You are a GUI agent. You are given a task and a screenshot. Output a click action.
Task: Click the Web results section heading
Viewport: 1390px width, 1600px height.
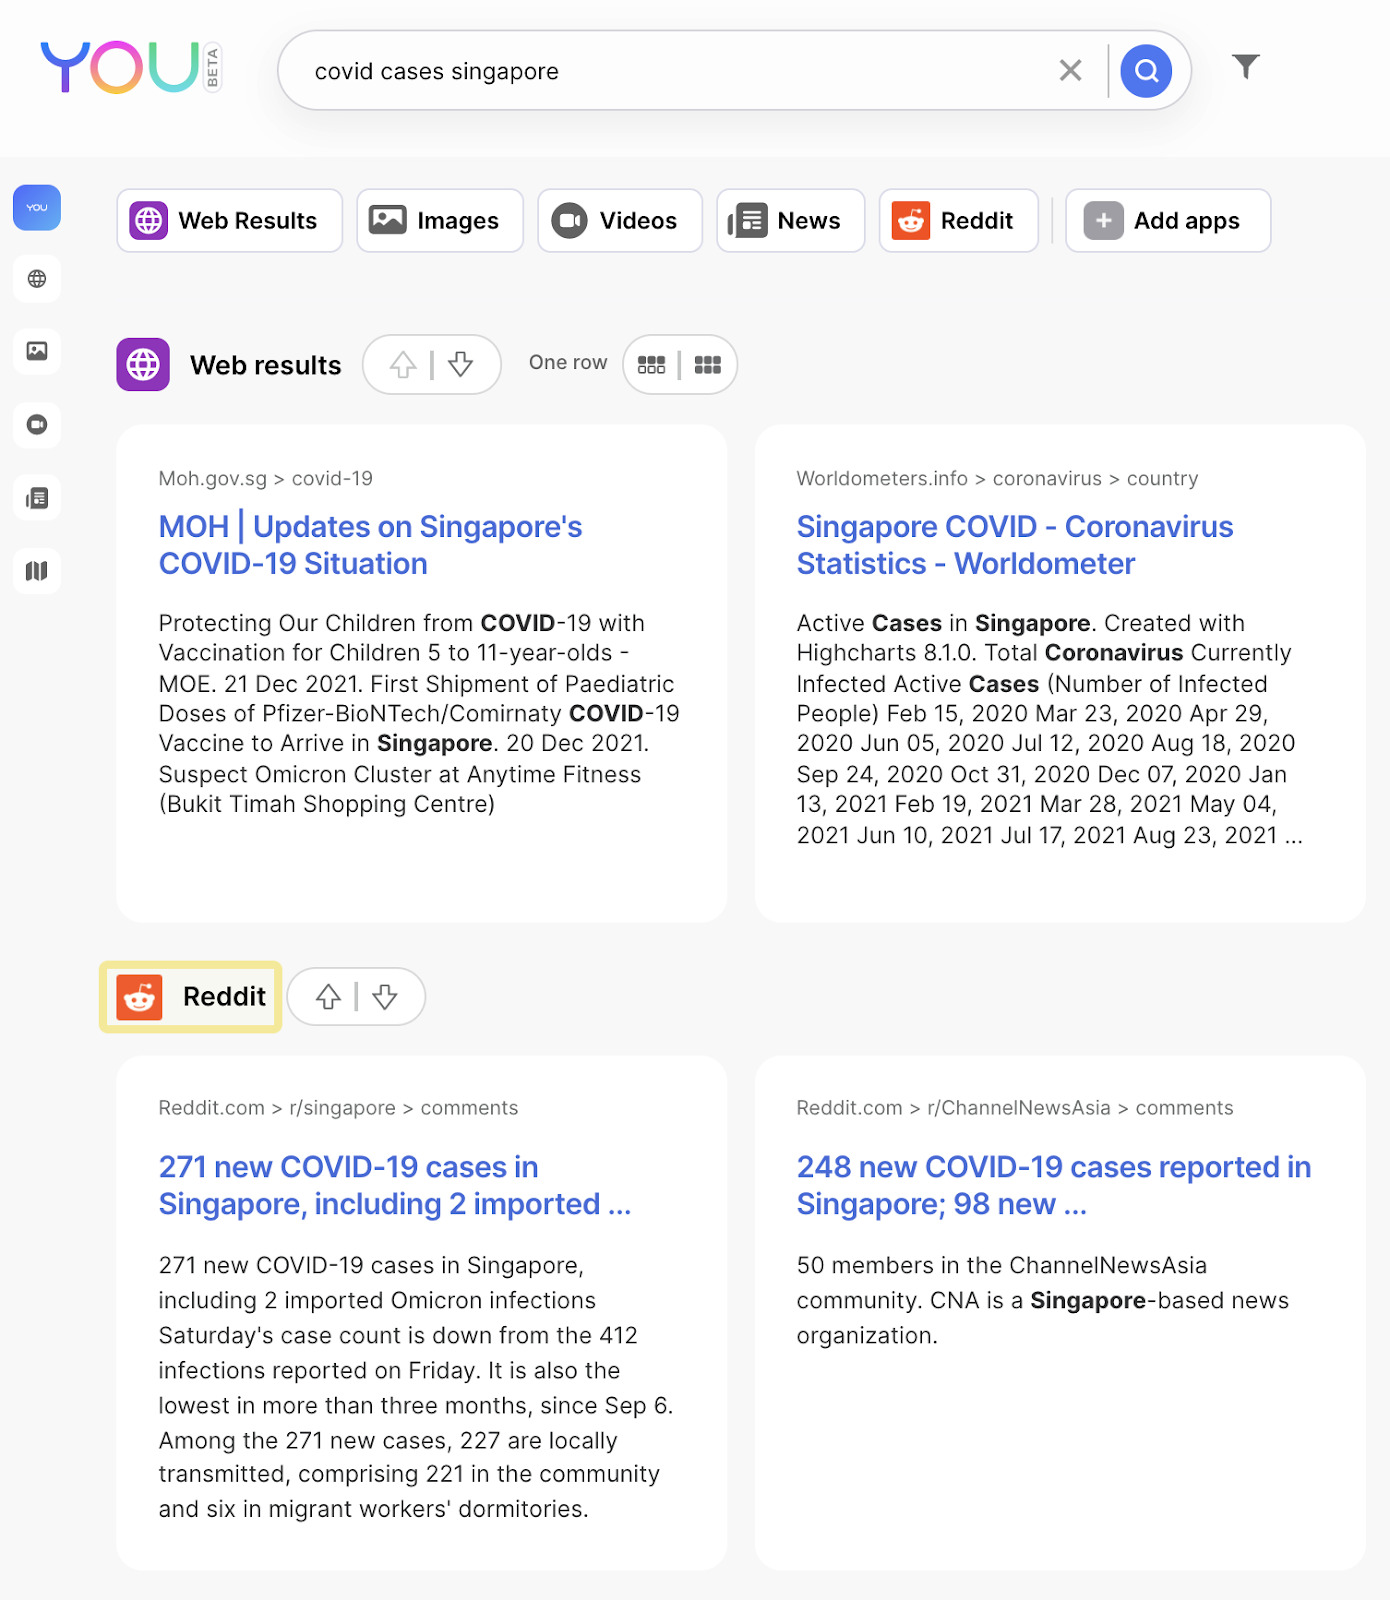click(x=266, y=366)
